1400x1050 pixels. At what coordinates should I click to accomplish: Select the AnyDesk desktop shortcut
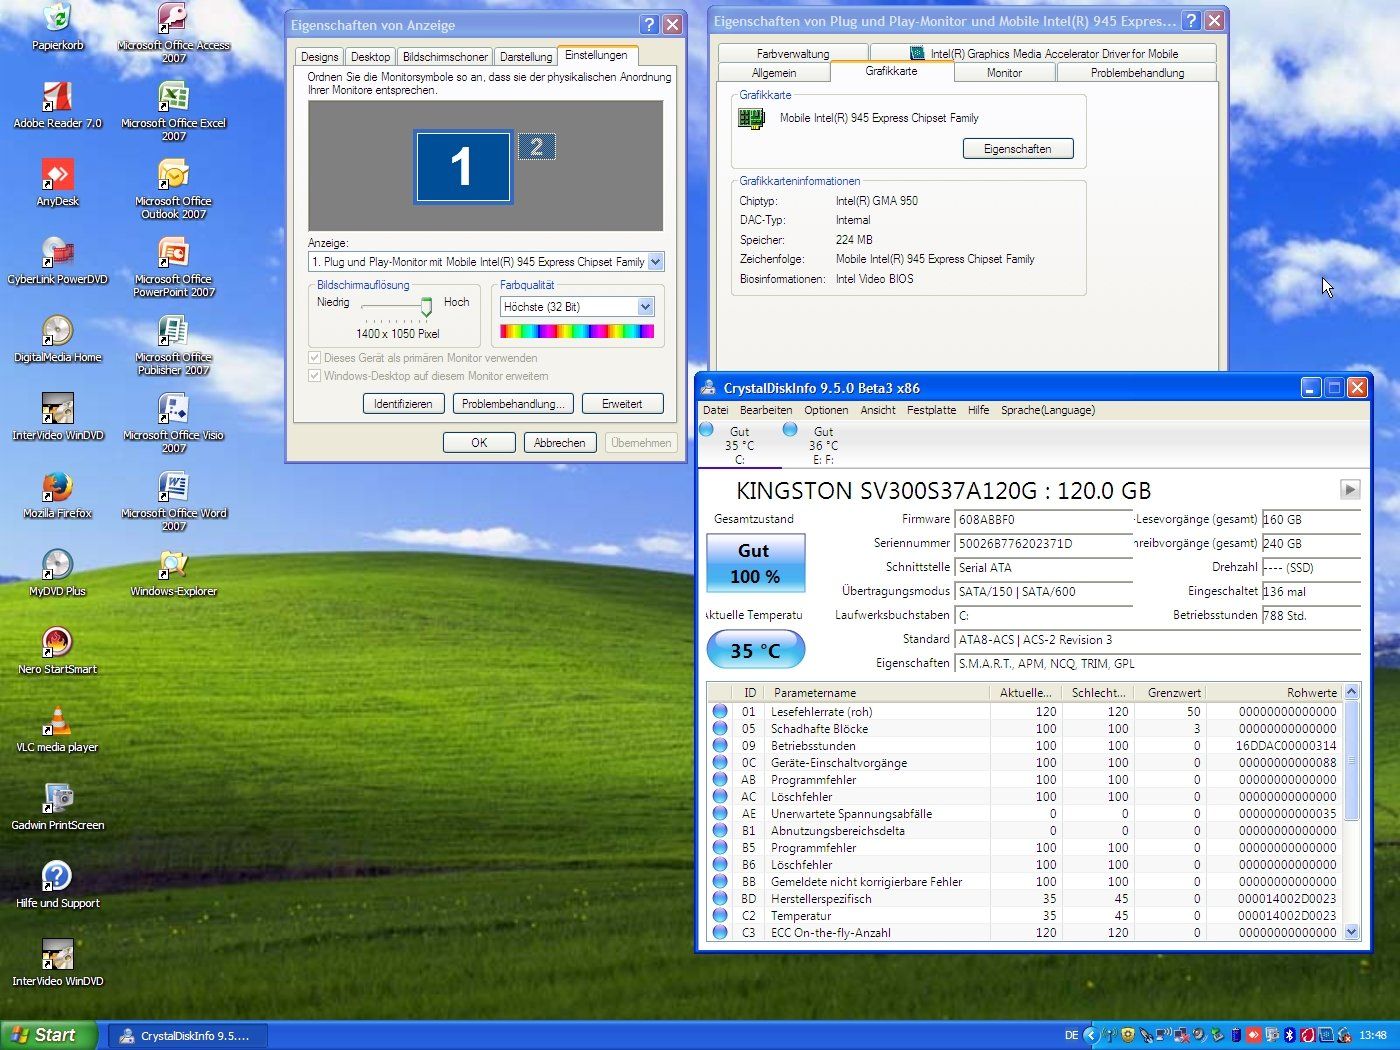(57, 182)
